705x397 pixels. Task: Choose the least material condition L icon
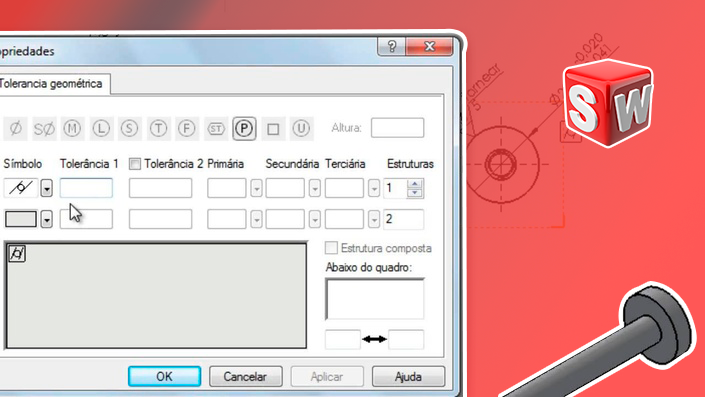click(x=101, y=129)
